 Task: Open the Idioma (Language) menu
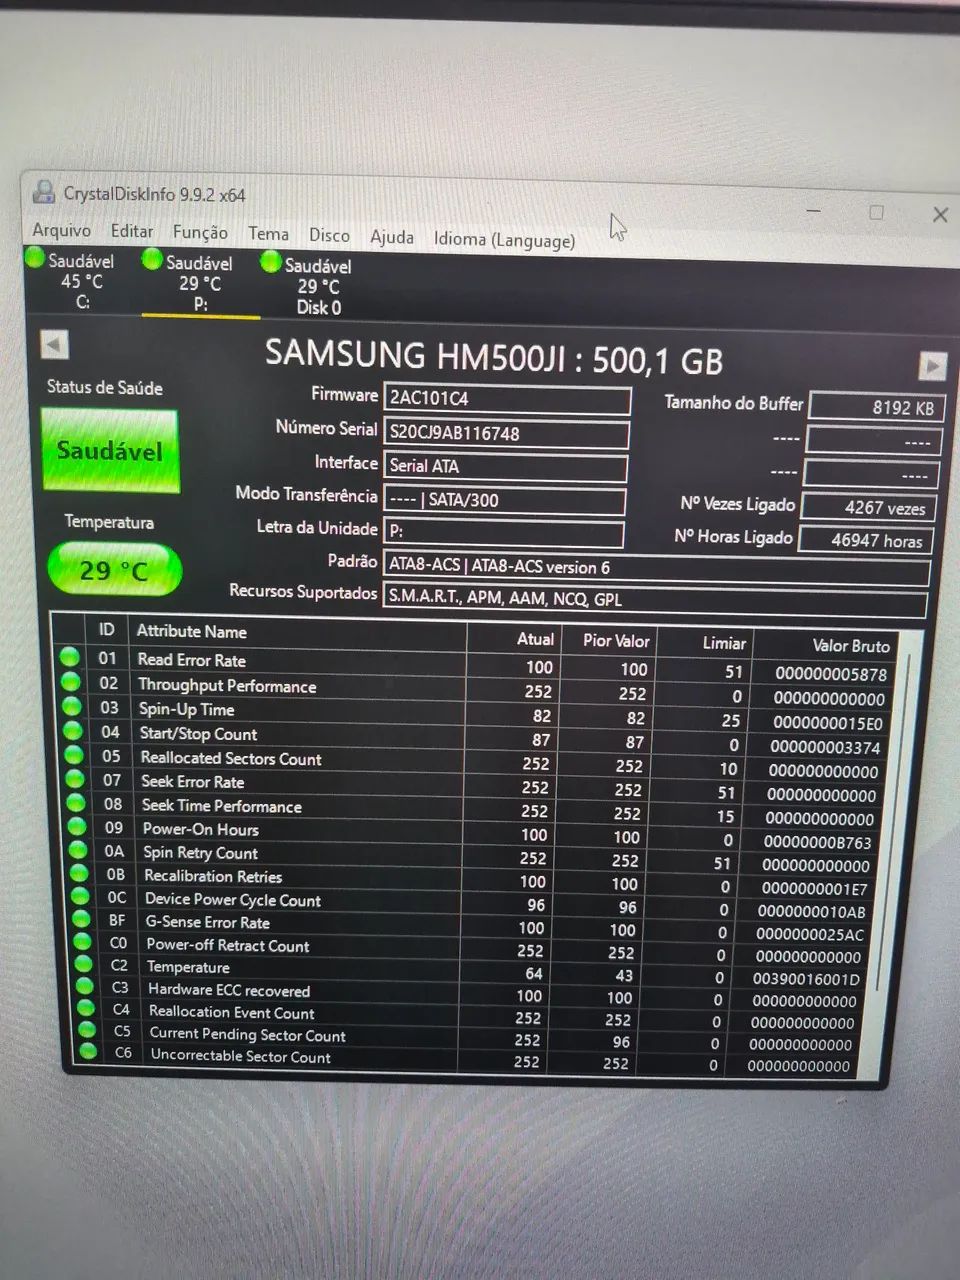[x=504, y=240]
